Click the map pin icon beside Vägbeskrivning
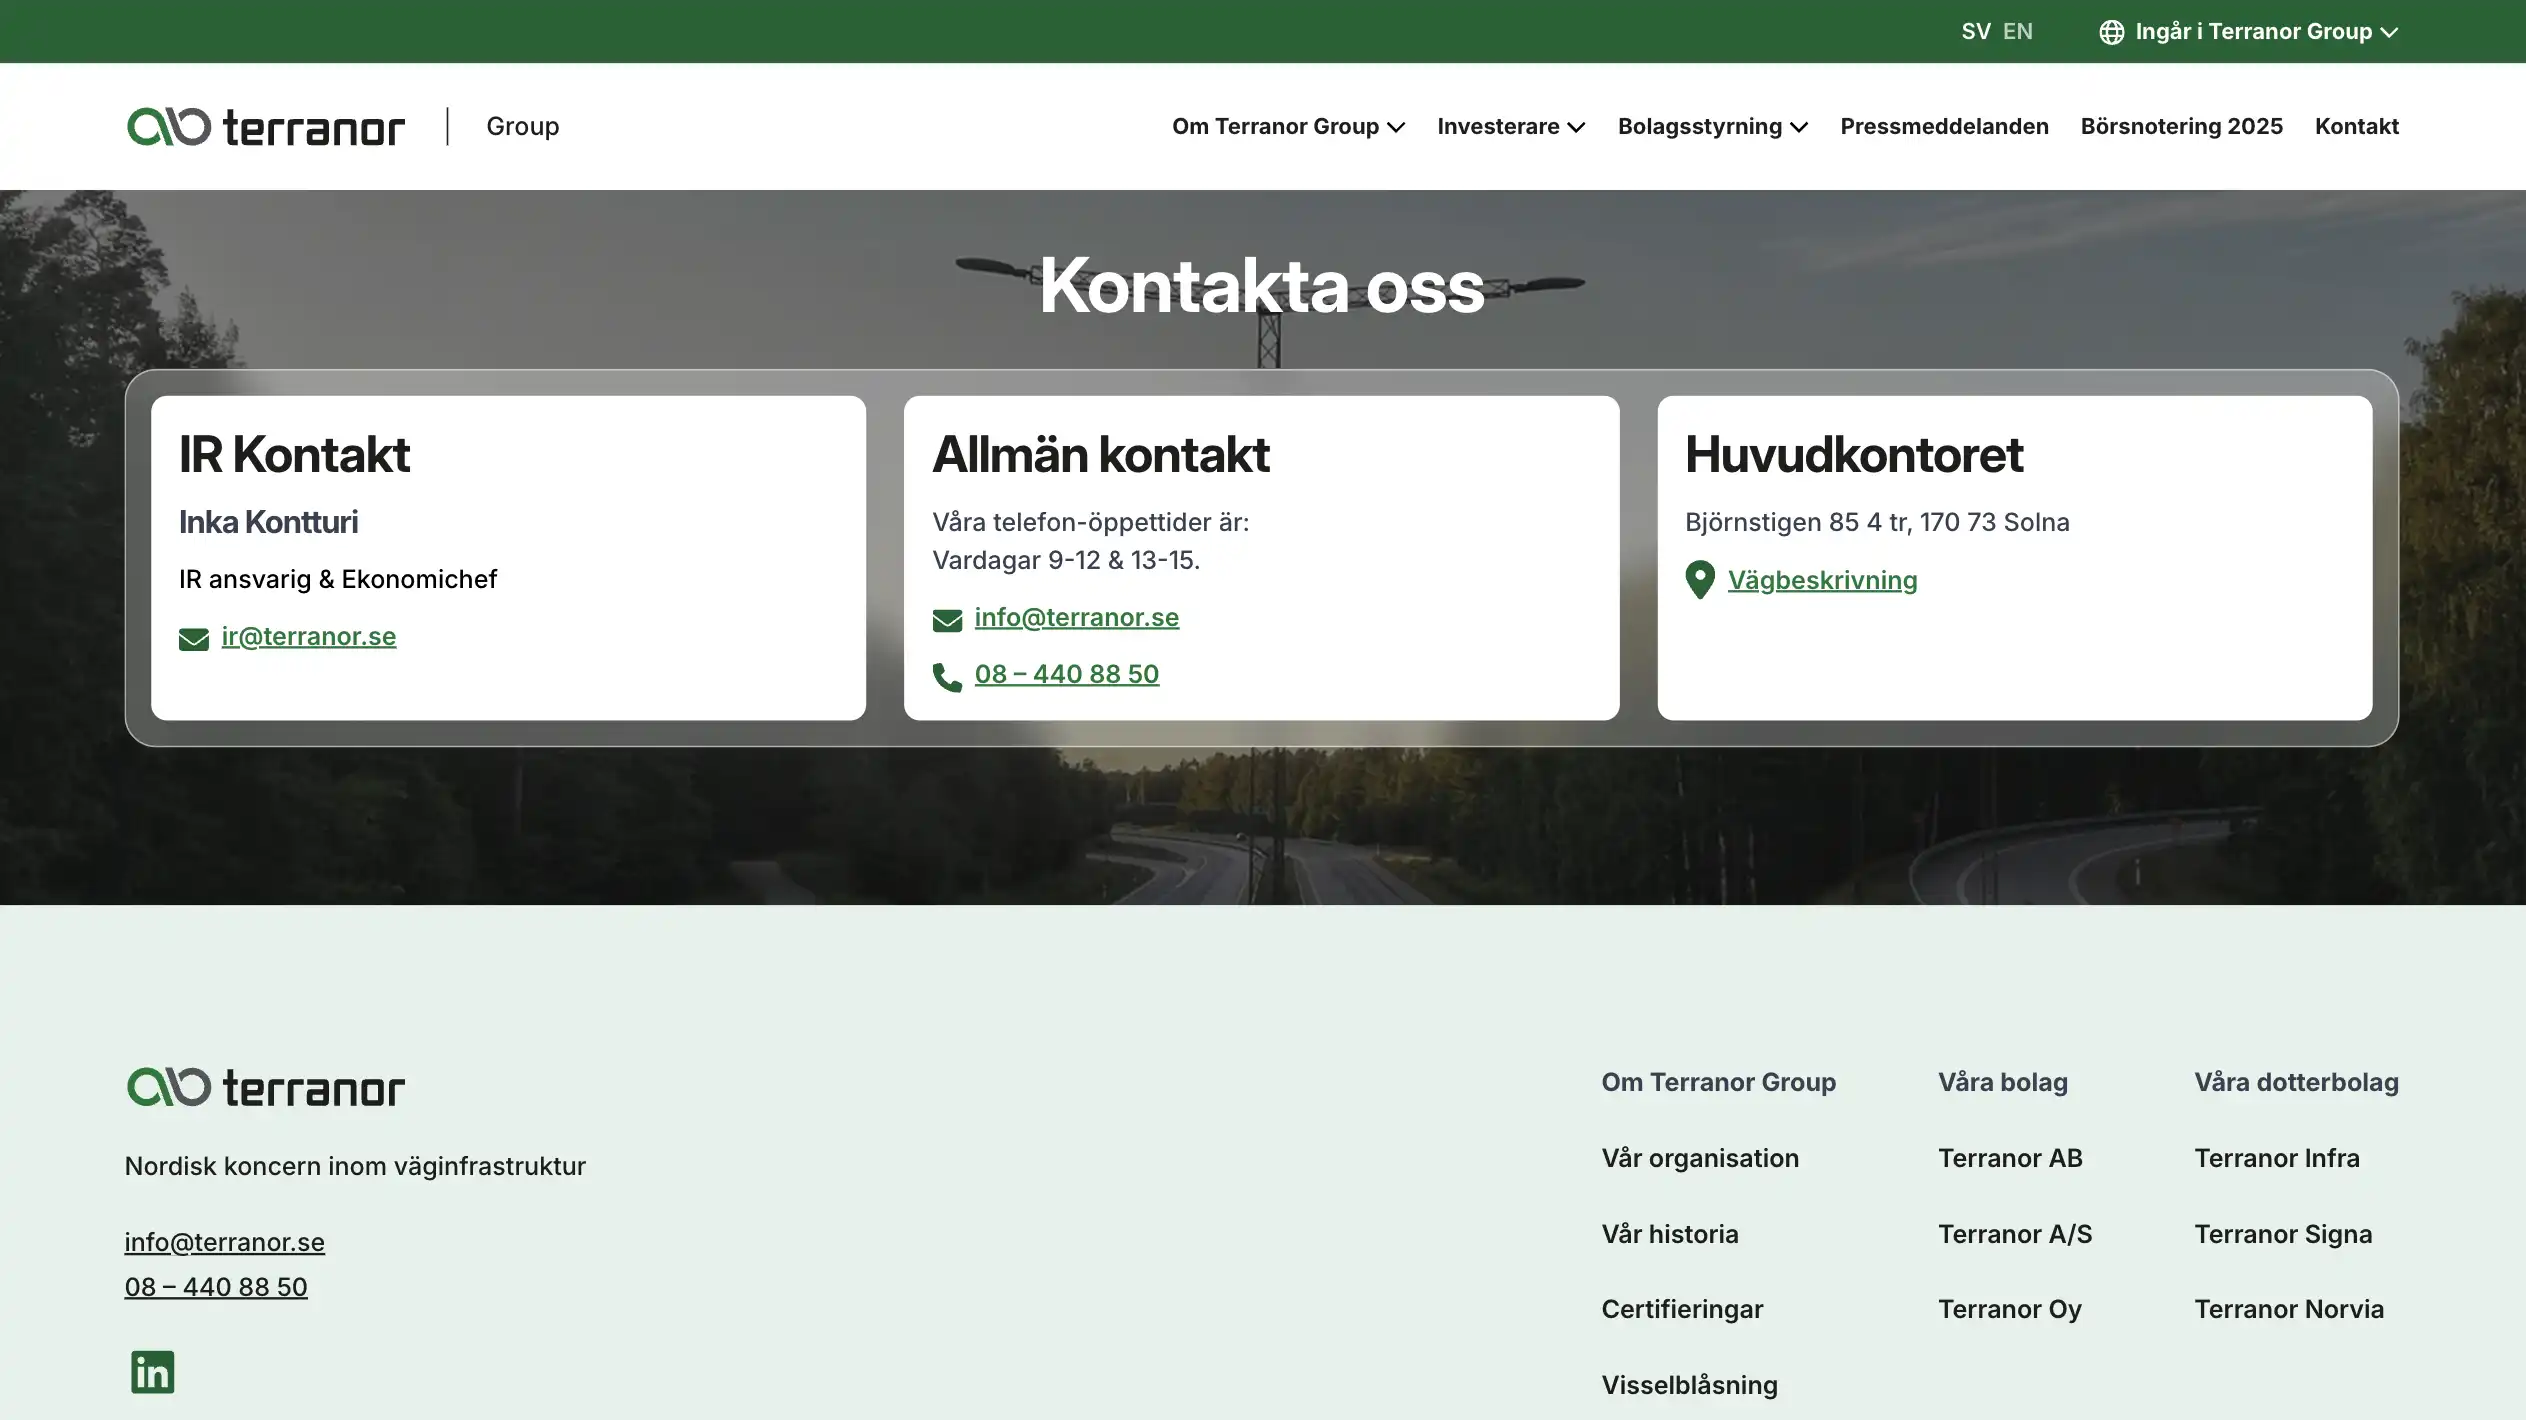Viewport: 2526px width, 1420px height. [x=1698, y=580]
